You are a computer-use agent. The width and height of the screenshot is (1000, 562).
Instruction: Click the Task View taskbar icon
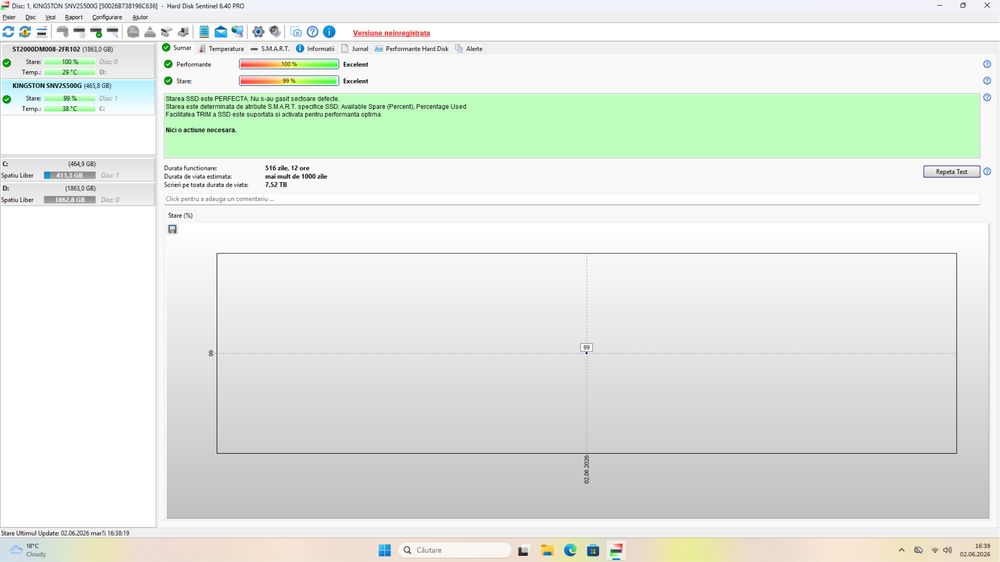click(x=523, y=550)
